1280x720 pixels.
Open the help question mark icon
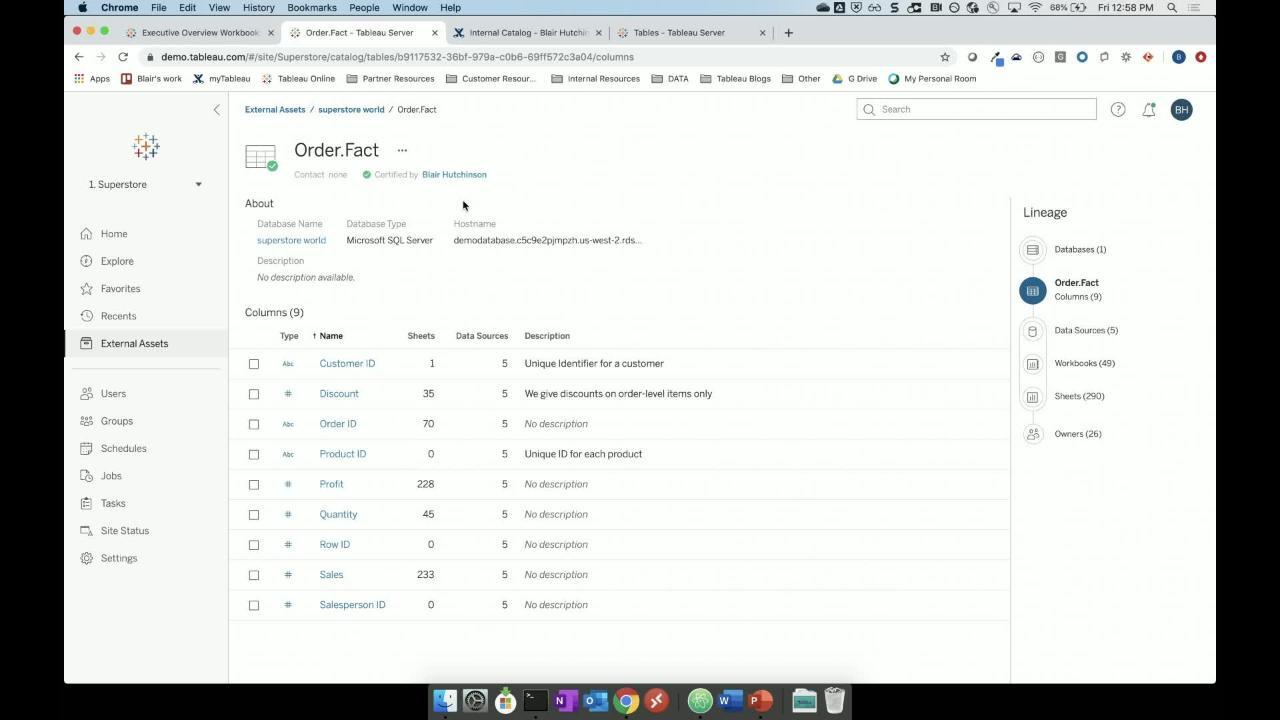click(1118, 110)
